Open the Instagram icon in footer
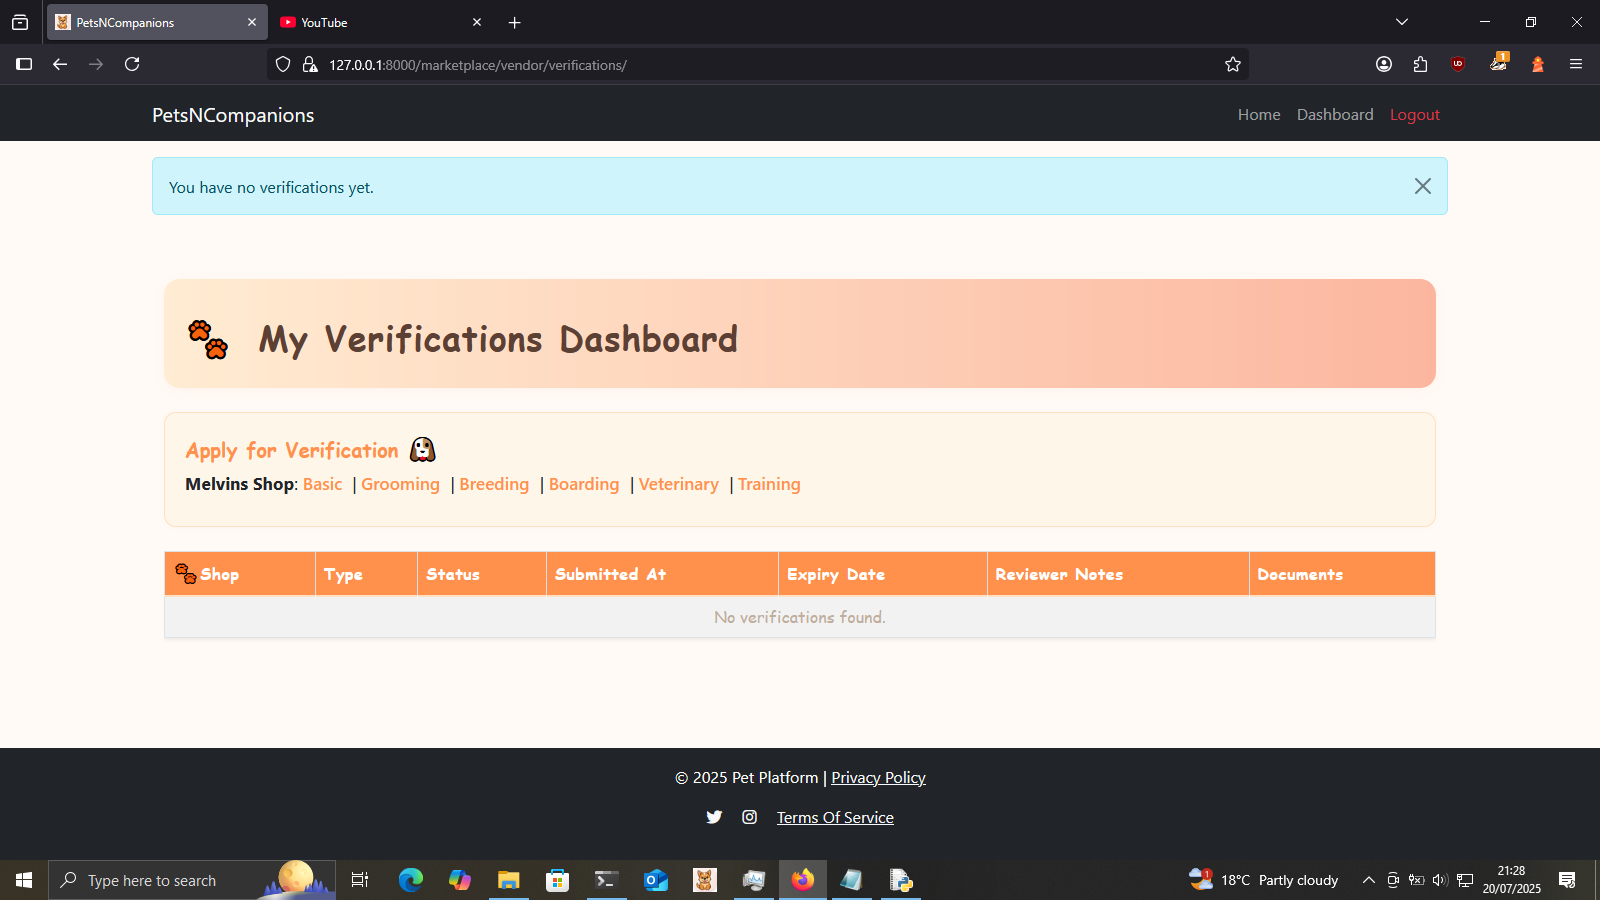1600x900 pixels. (x=750, y=817)
